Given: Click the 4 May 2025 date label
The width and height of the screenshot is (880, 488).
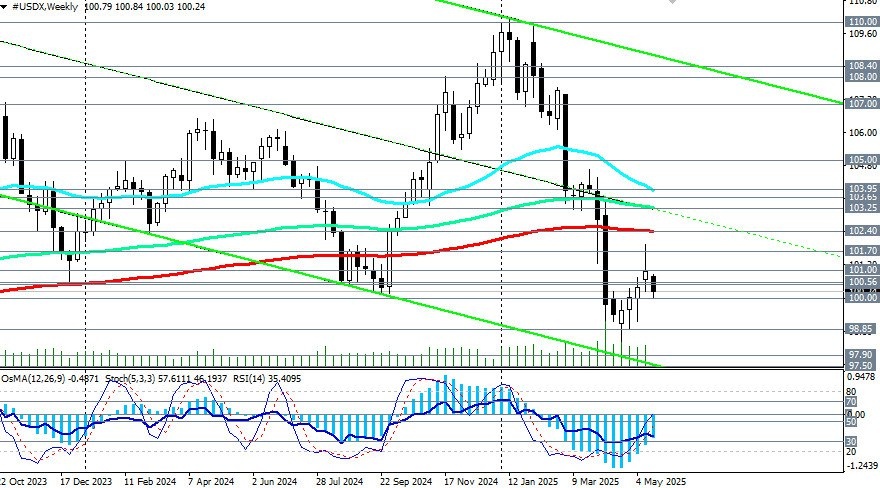Looking at the screenshot, I should pos(661,481).
